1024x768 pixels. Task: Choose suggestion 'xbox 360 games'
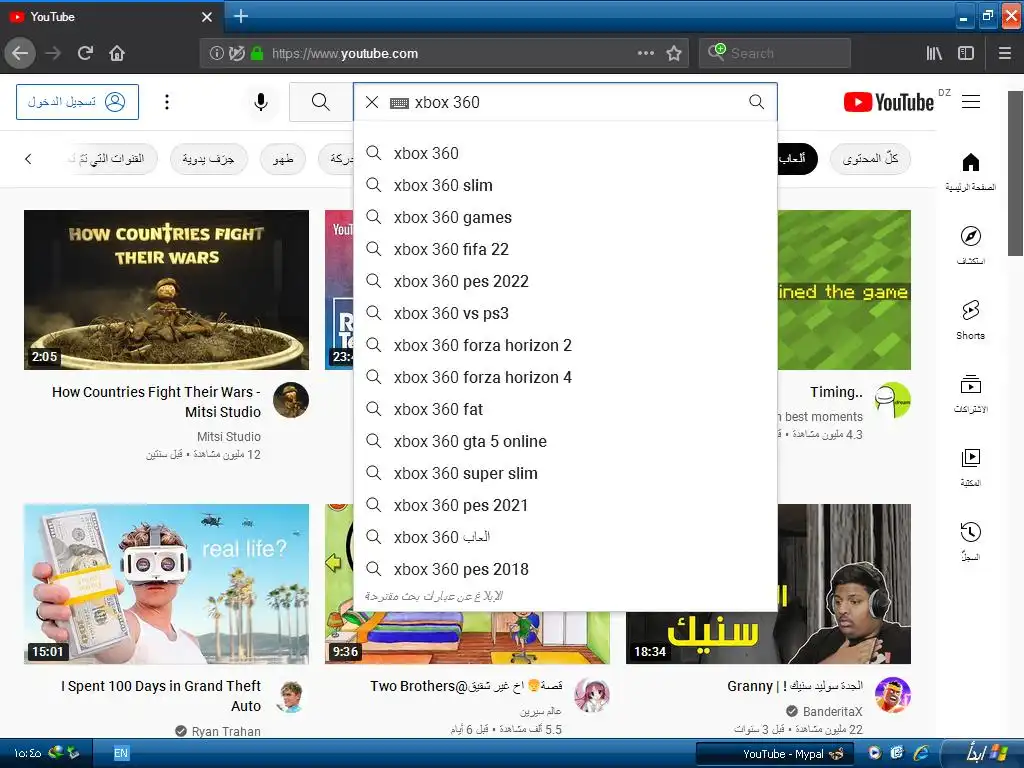coord(566,217)
